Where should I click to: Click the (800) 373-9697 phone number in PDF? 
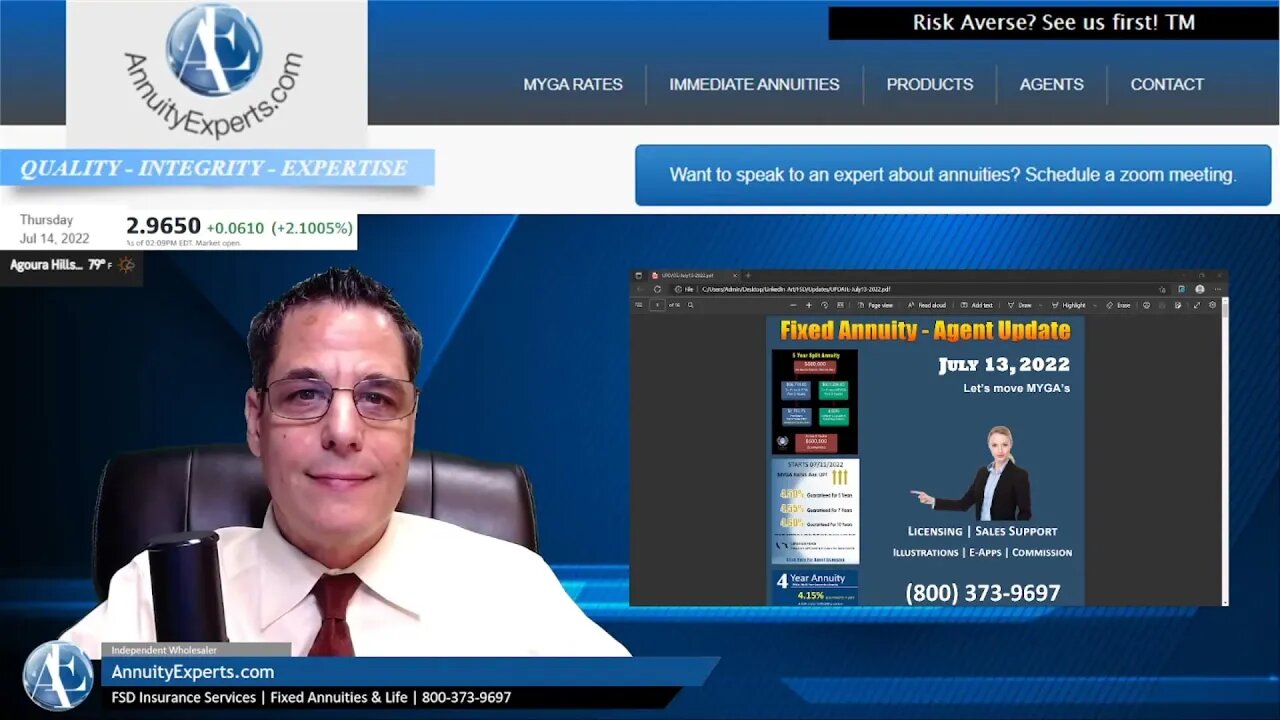983,593
